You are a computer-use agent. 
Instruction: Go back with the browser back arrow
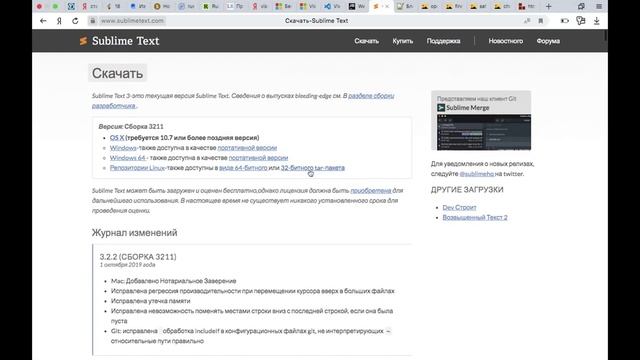click(43, 21)
